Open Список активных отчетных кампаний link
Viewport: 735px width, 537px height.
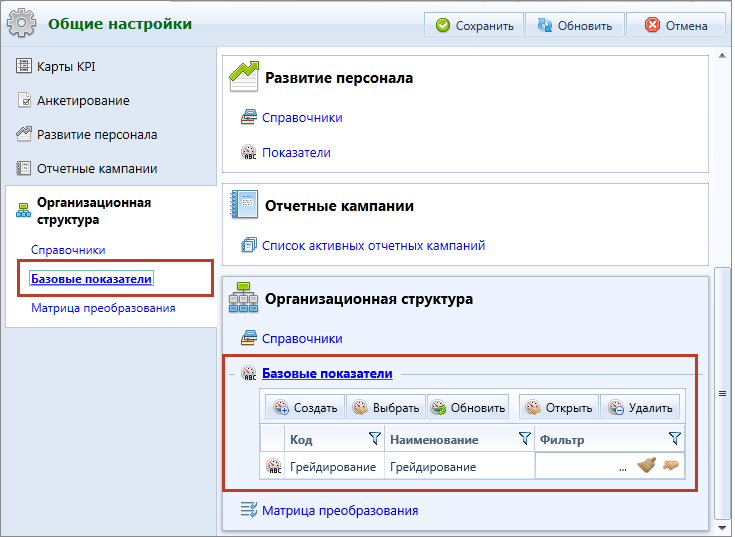(x=374, y=246)
